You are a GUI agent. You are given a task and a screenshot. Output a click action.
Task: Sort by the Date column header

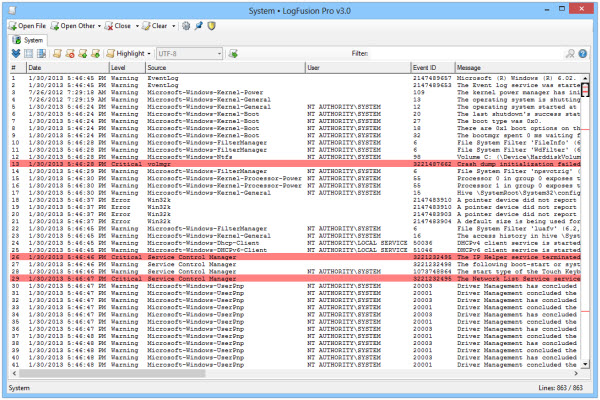tap(68, 68)
